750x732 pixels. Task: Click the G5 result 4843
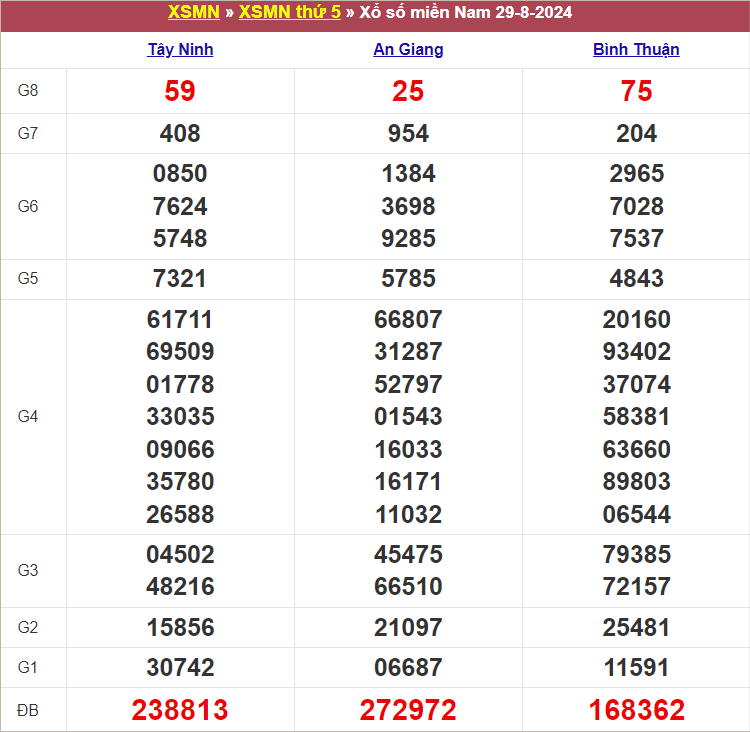[x=636, y=278]
